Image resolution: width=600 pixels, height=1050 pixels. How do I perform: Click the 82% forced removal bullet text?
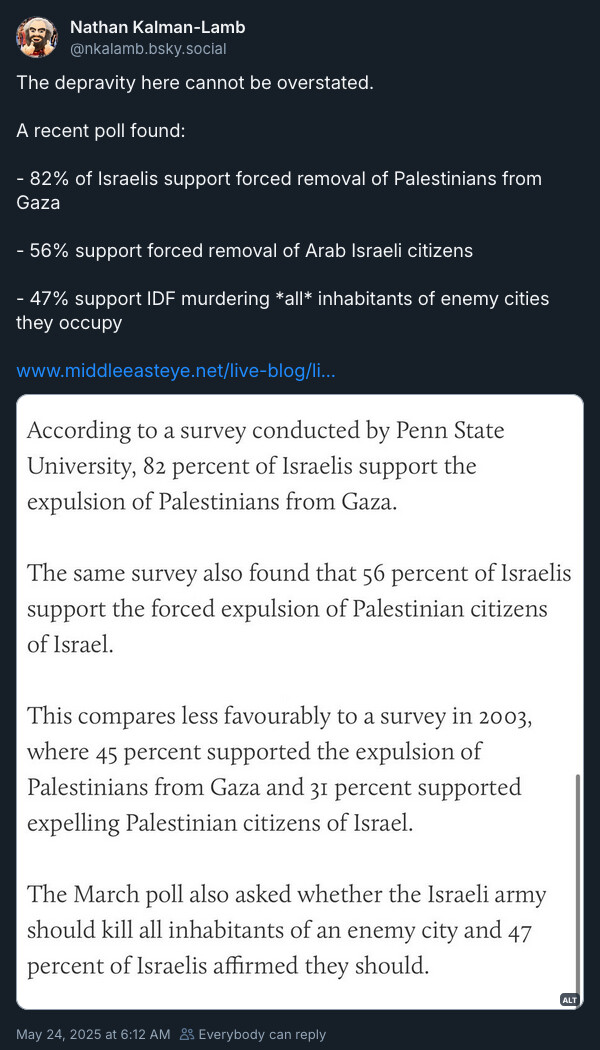279,190
